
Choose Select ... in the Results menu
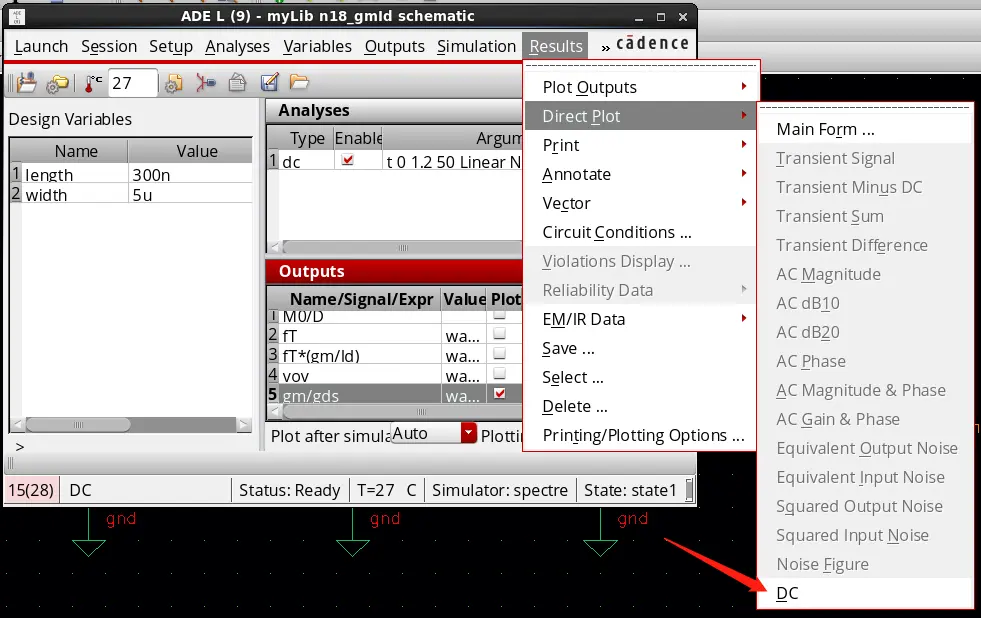tap(639, 377)
